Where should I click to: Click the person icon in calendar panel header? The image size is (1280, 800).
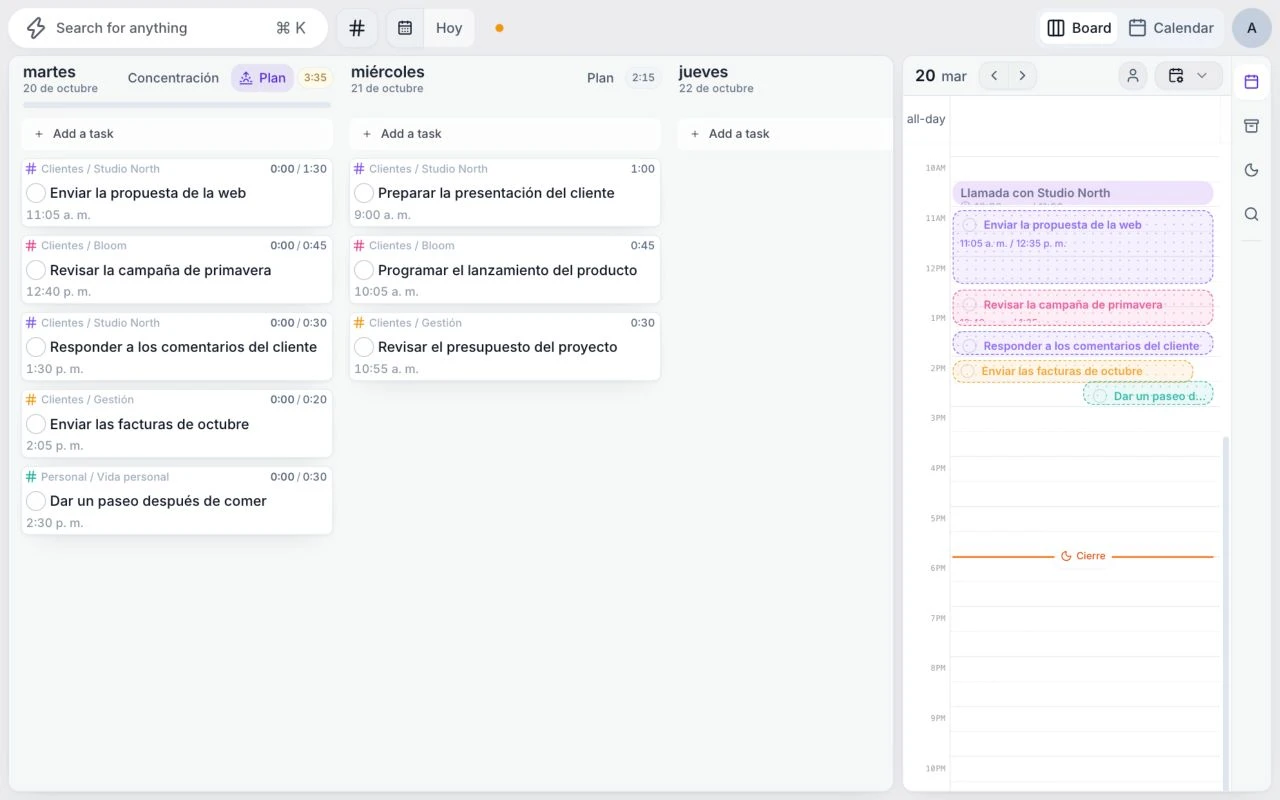pos(1133,76)
